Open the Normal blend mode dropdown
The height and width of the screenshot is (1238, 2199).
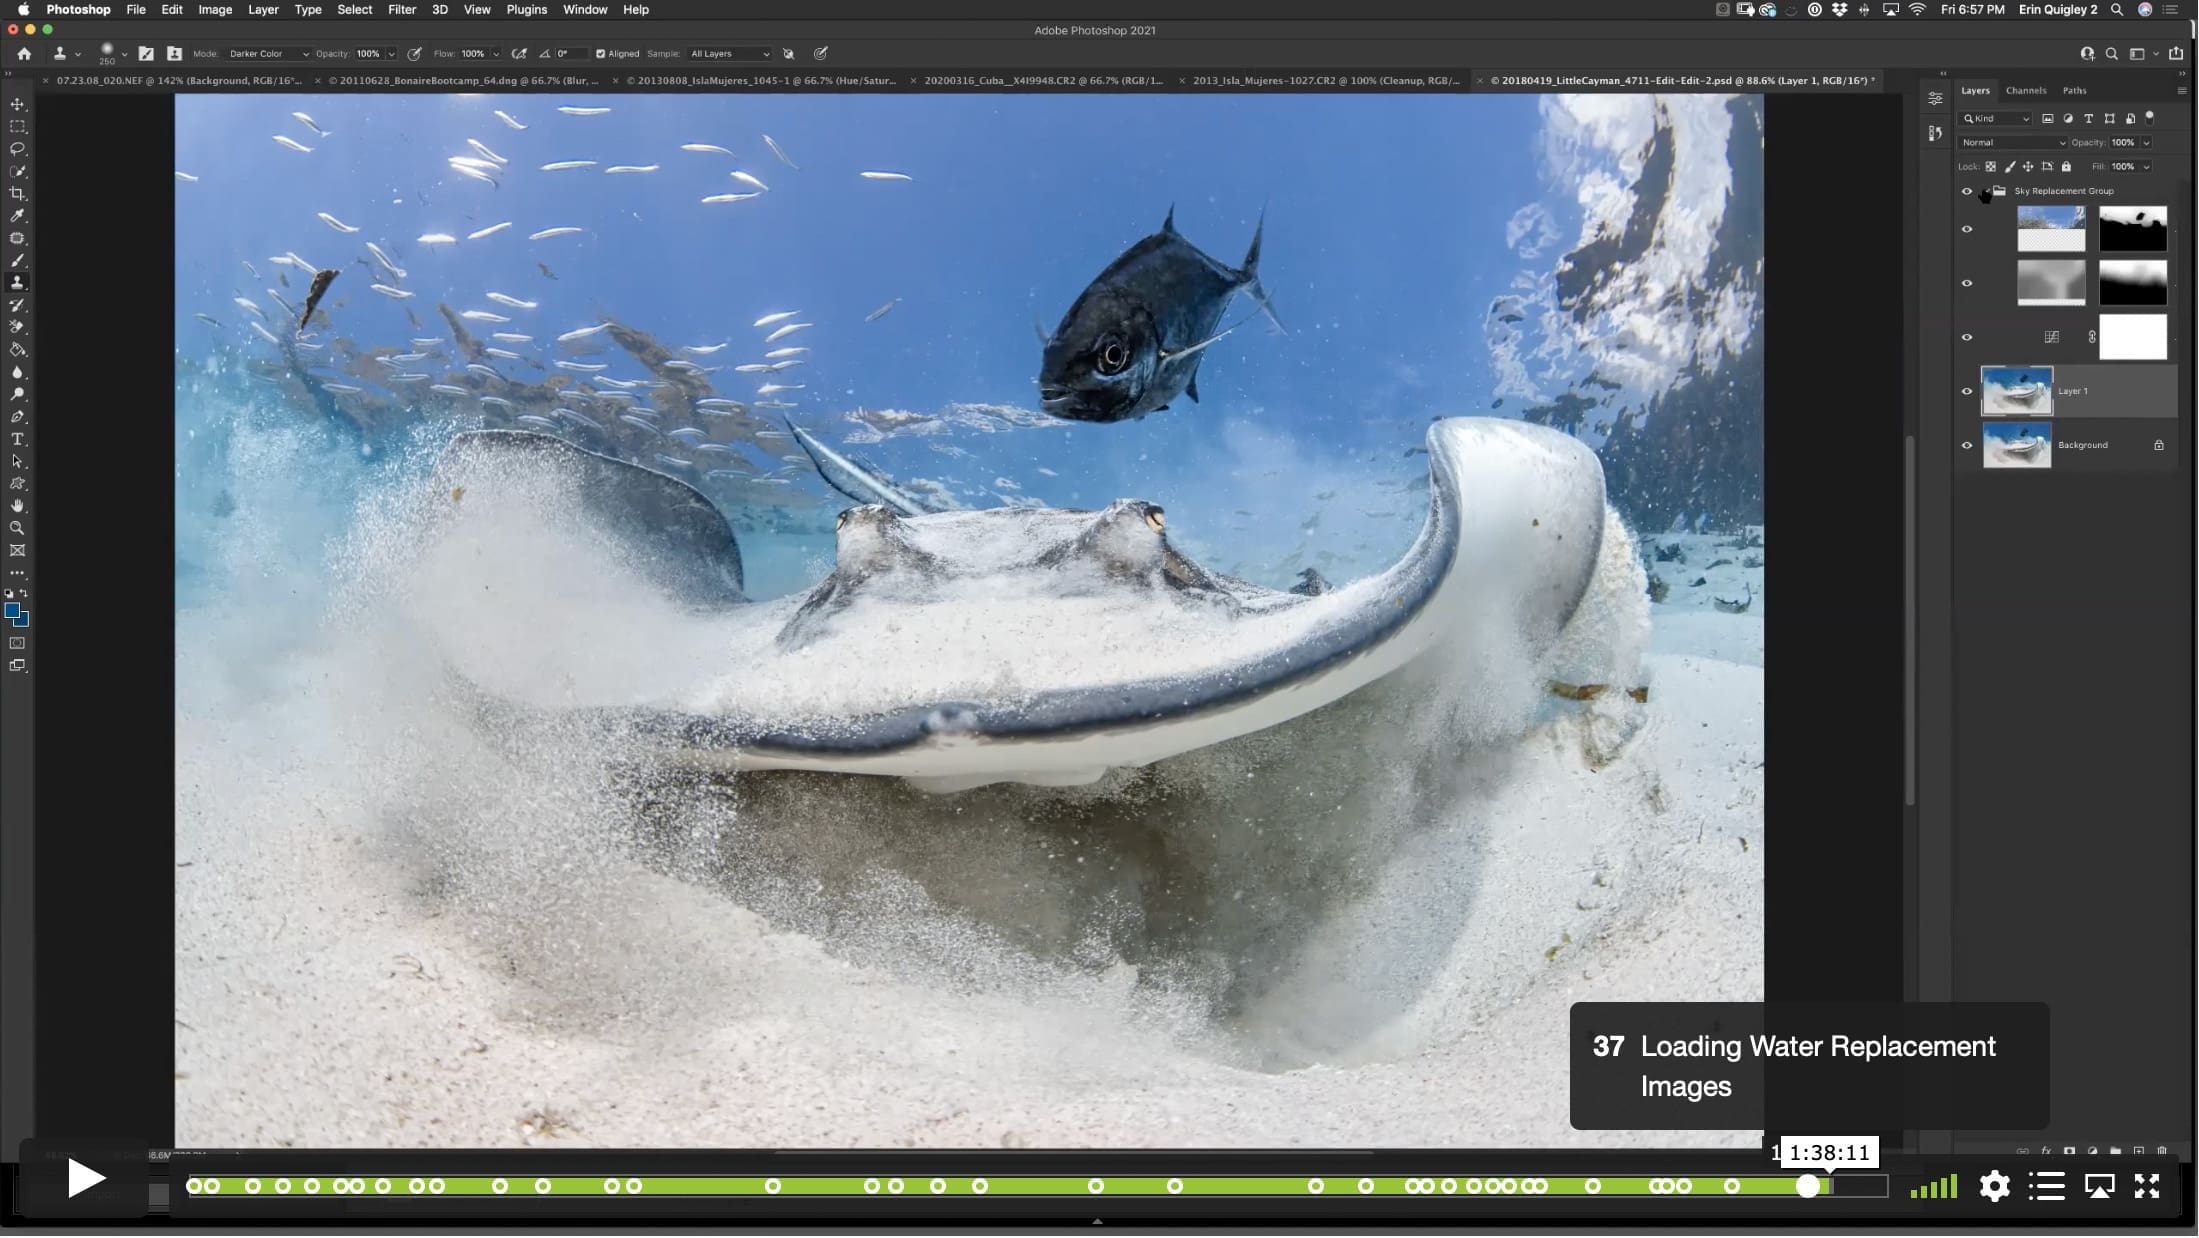pyautogui.click(x=2012, y=143)
